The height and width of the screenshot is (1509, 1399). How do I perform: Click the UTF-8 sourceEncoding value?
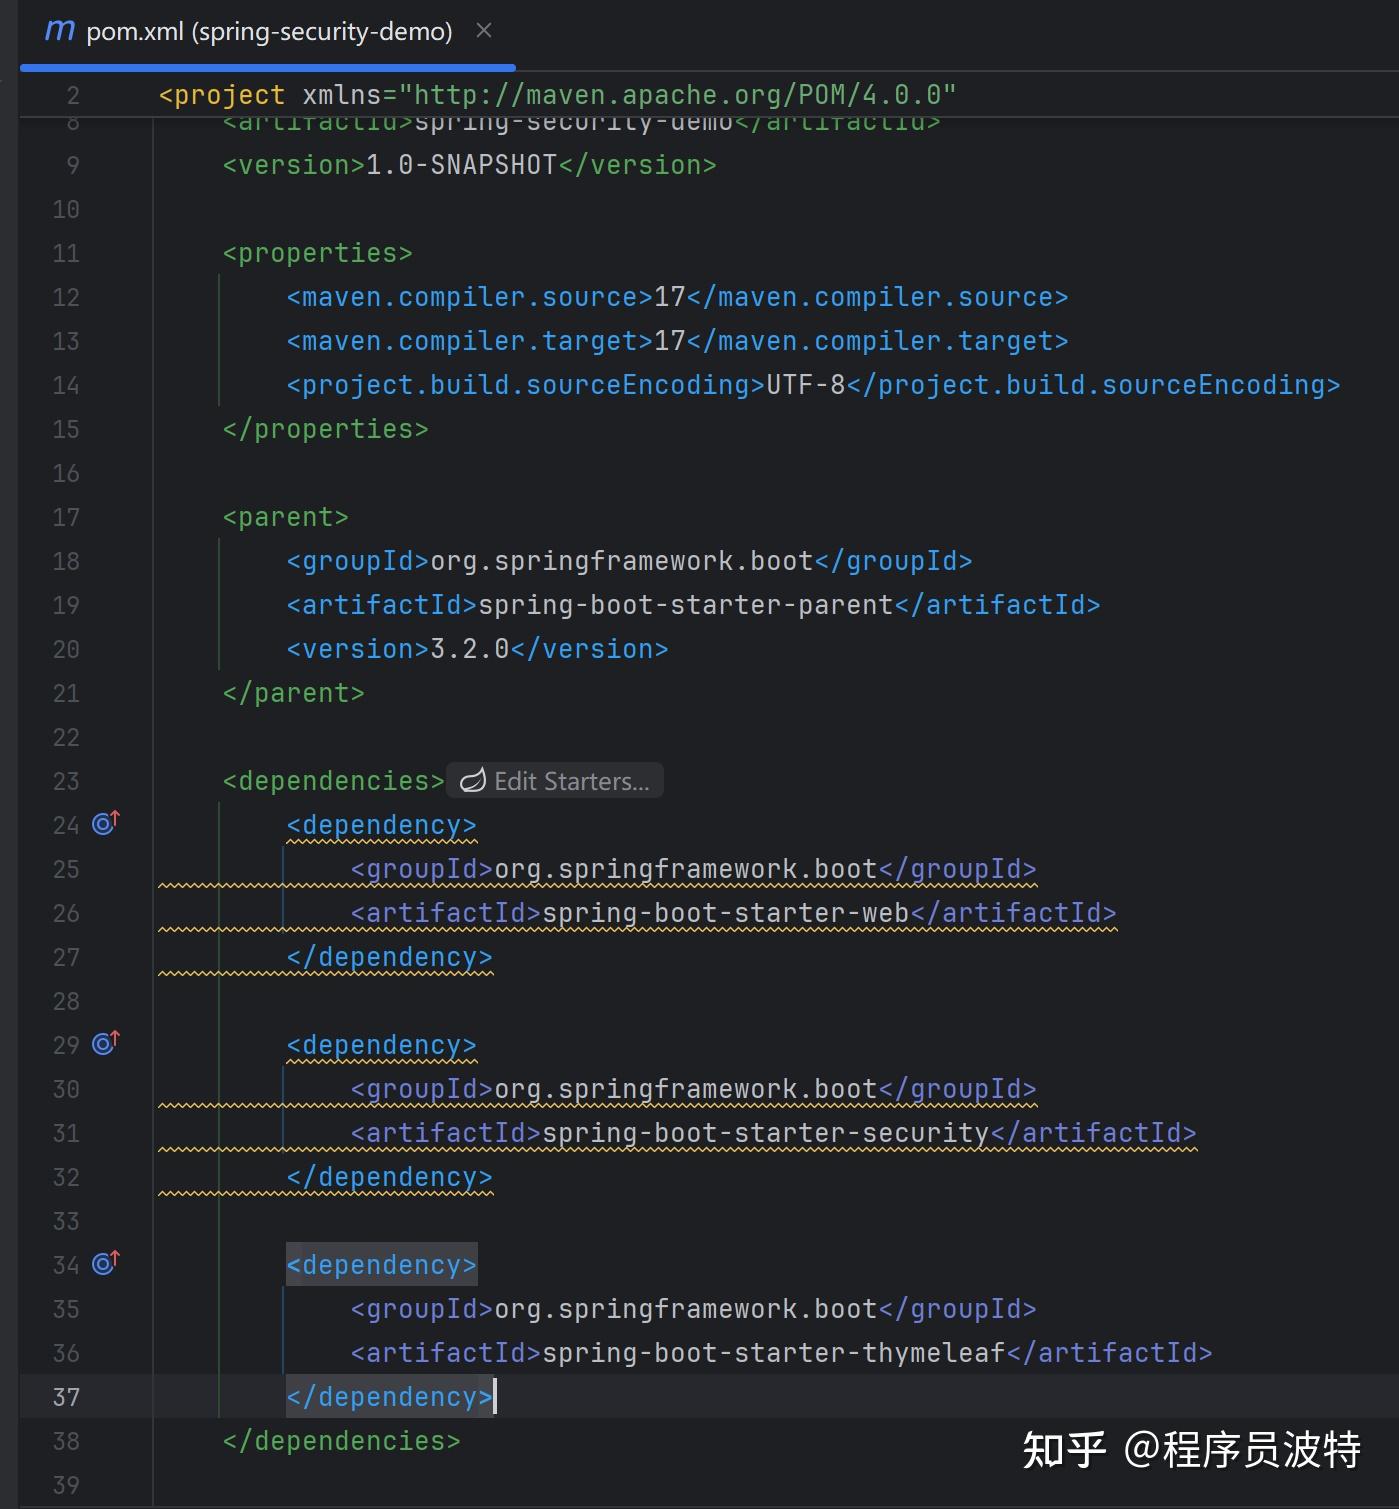tap(806, 385)
